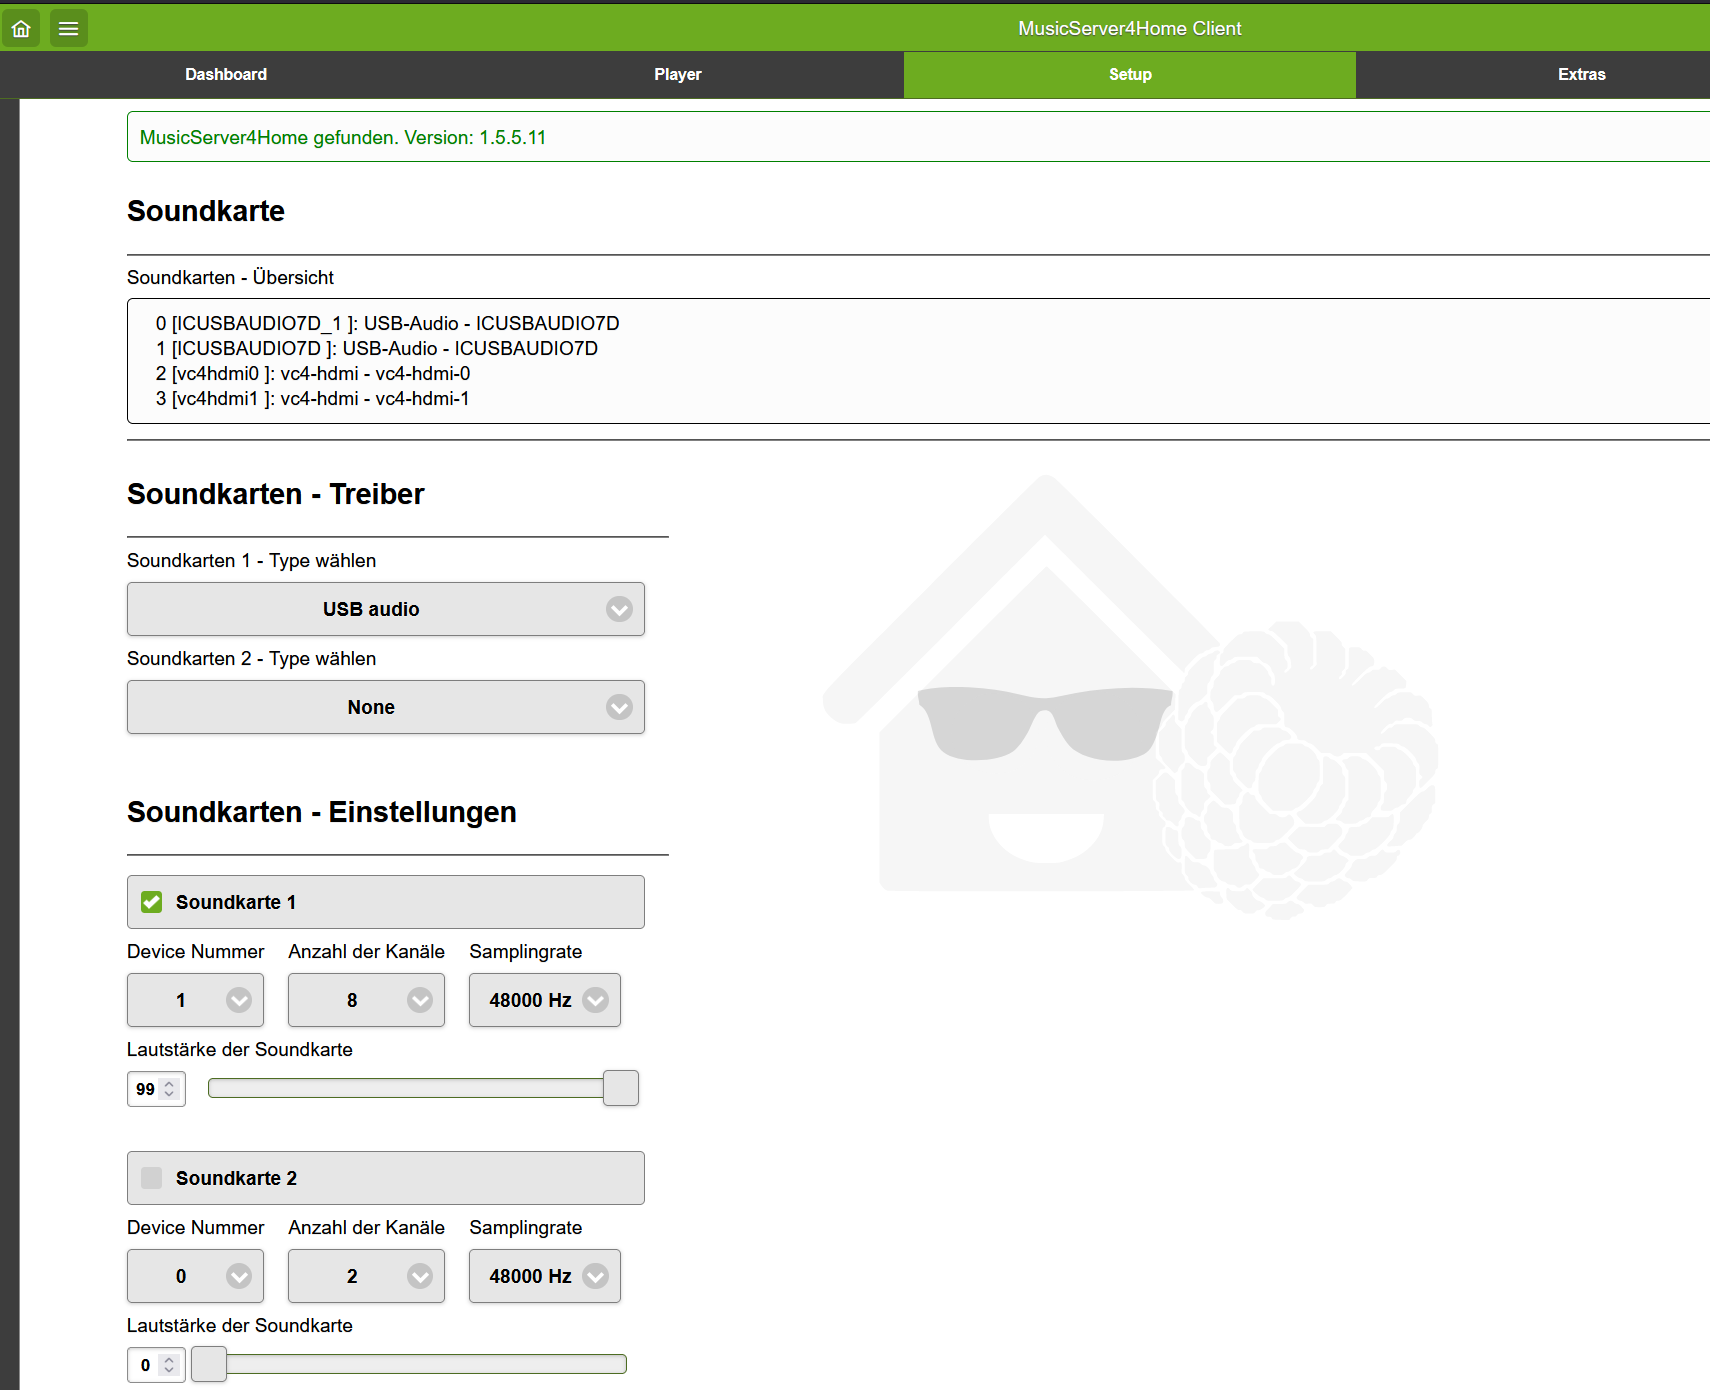Open Soundkarte 1 Samplingrate dropdown
Screen dimensions: 1710x1393
[545, 1000]
